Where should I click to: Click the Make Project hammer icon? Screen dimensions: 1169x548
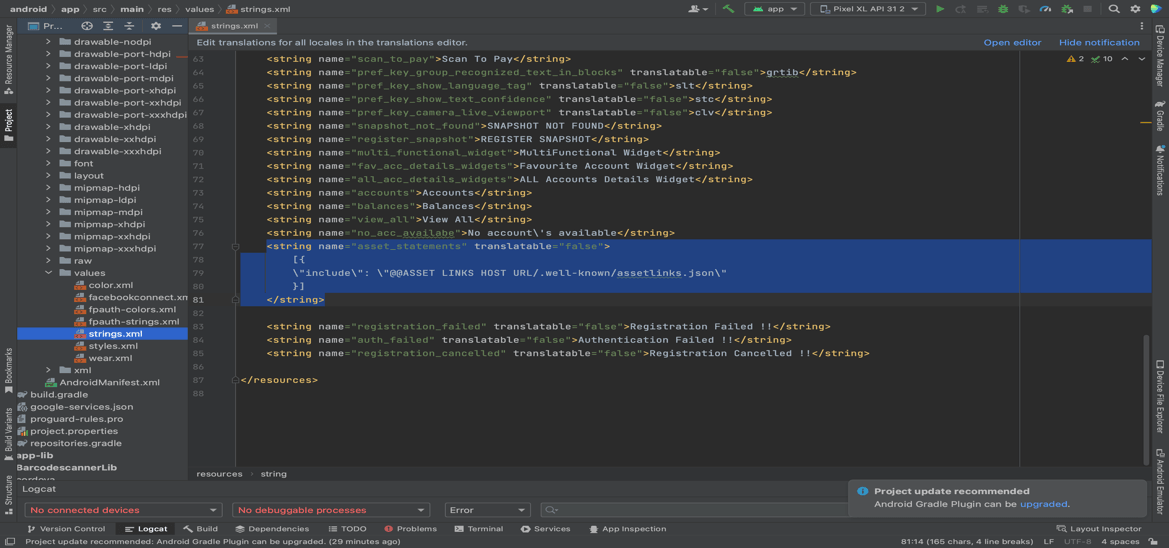728,9
